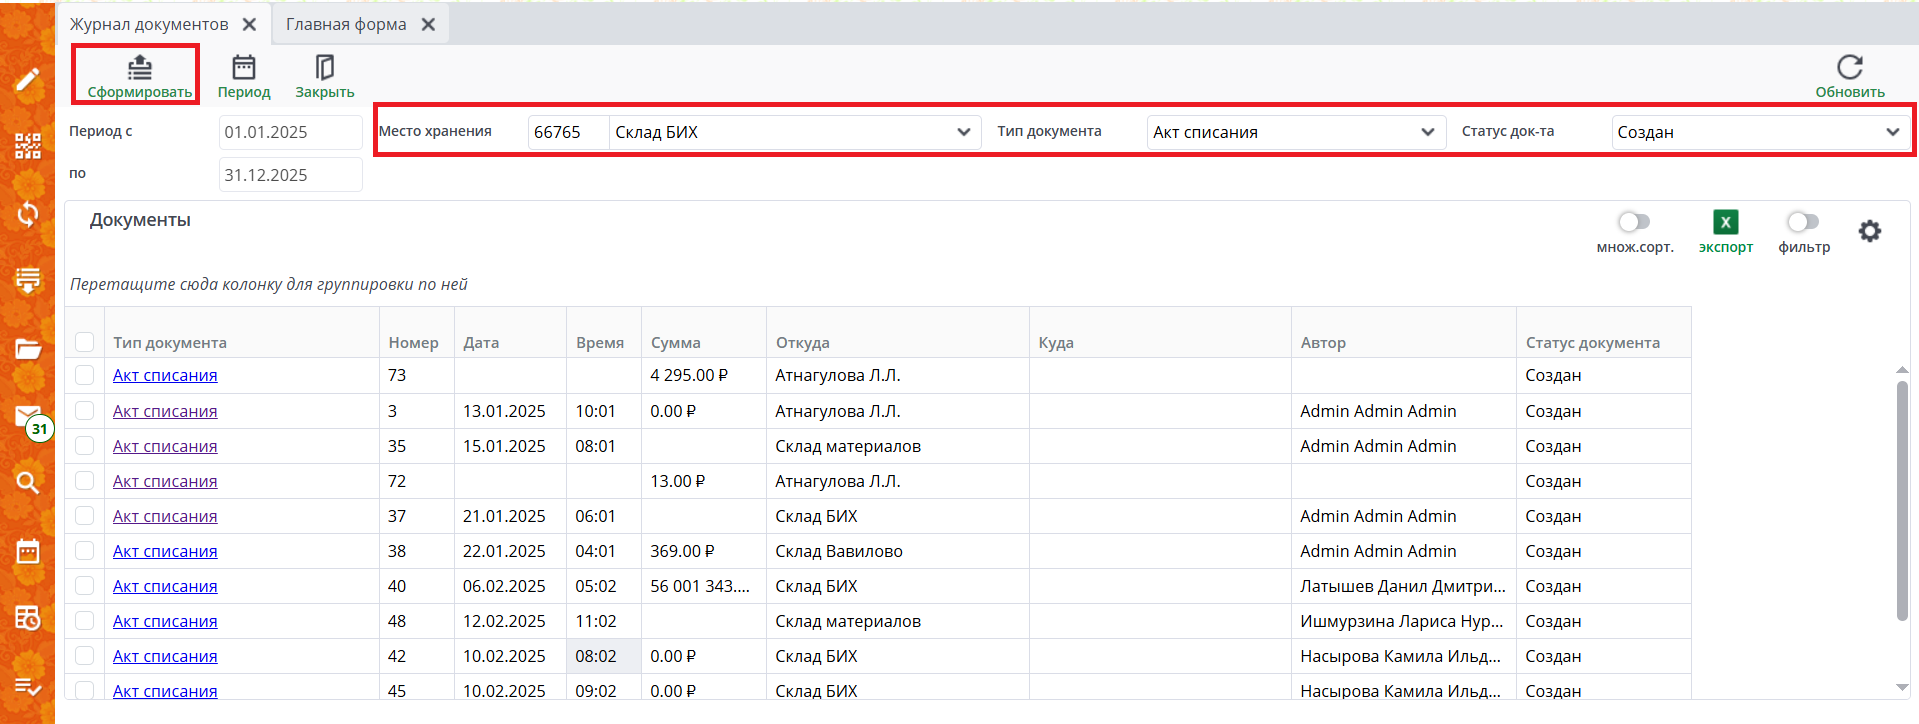Viewport: 1919px width, 724px height.
Task: Export table via Excel экспорт icon
Action: 1725,223
